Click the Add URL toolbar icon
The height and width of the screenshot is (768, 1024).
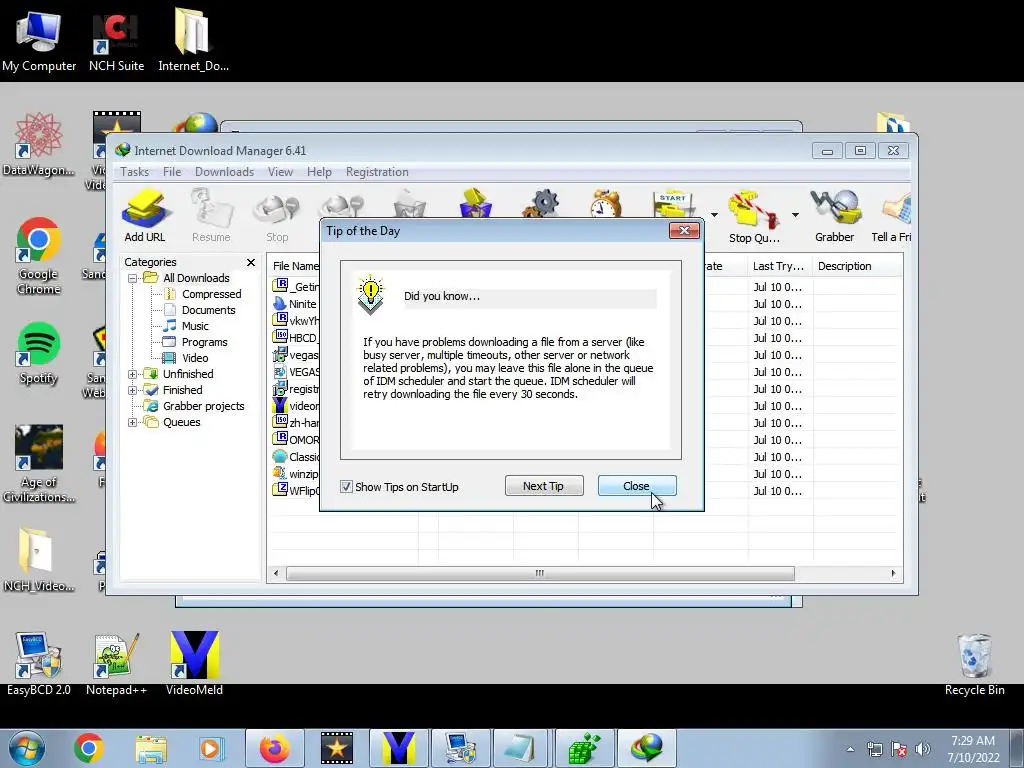145,216
